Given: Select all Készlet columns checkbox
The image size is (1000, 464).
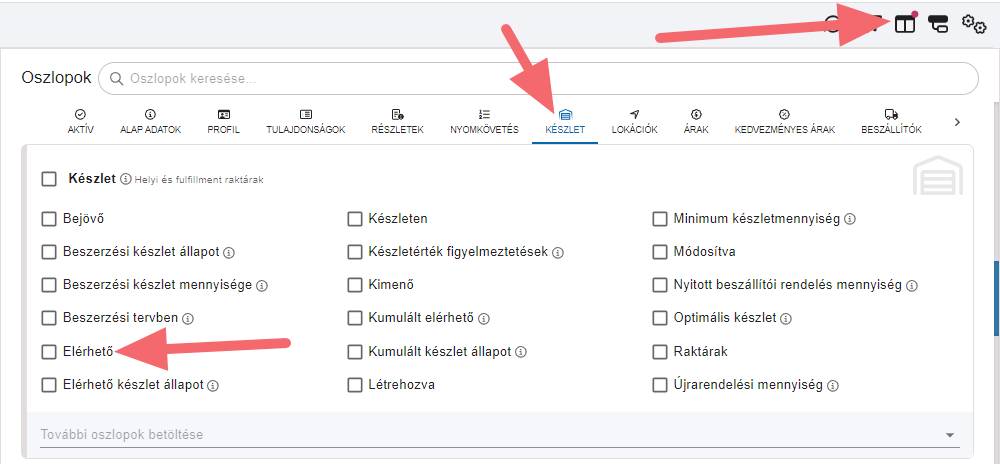Looking at the screenshot, I should (x=49, y=179).
